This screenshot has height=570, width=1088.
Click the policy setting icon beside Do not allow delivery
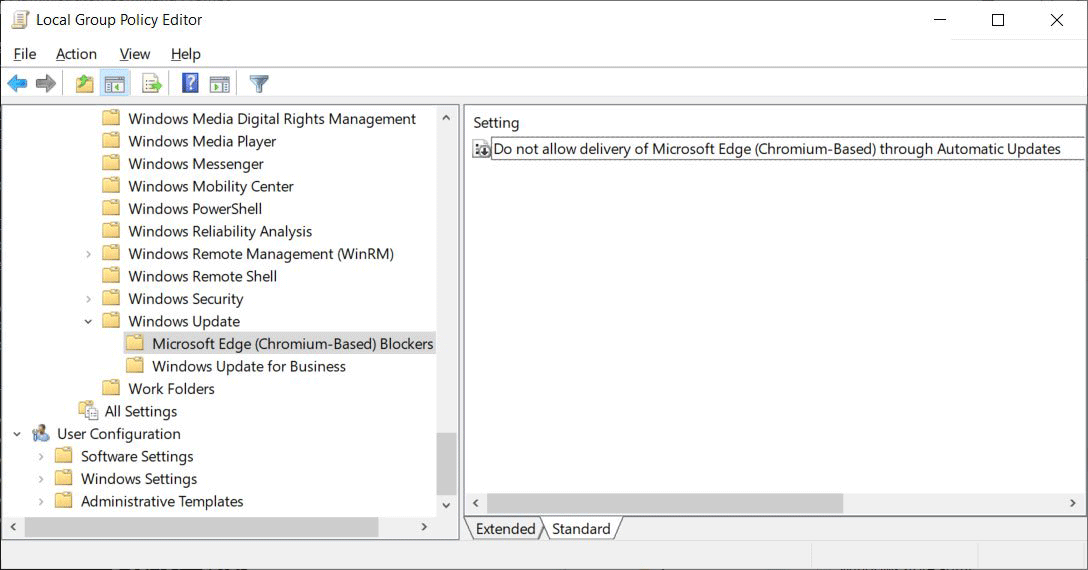[482, 149]
